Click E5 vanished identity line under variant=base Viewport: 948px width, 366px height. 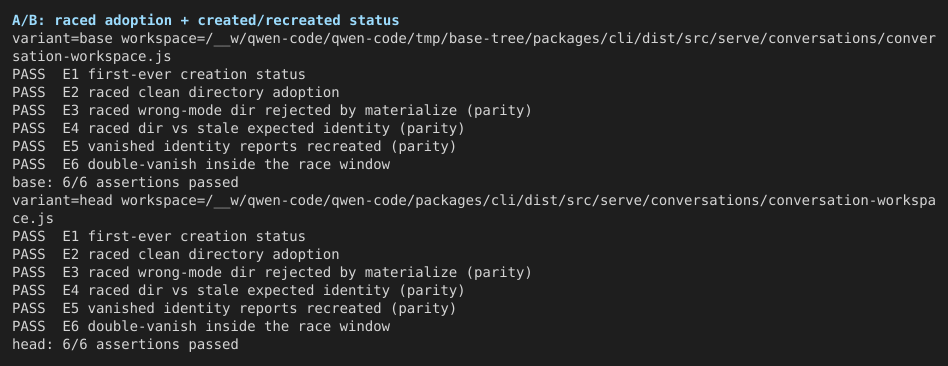pos(234,146)
